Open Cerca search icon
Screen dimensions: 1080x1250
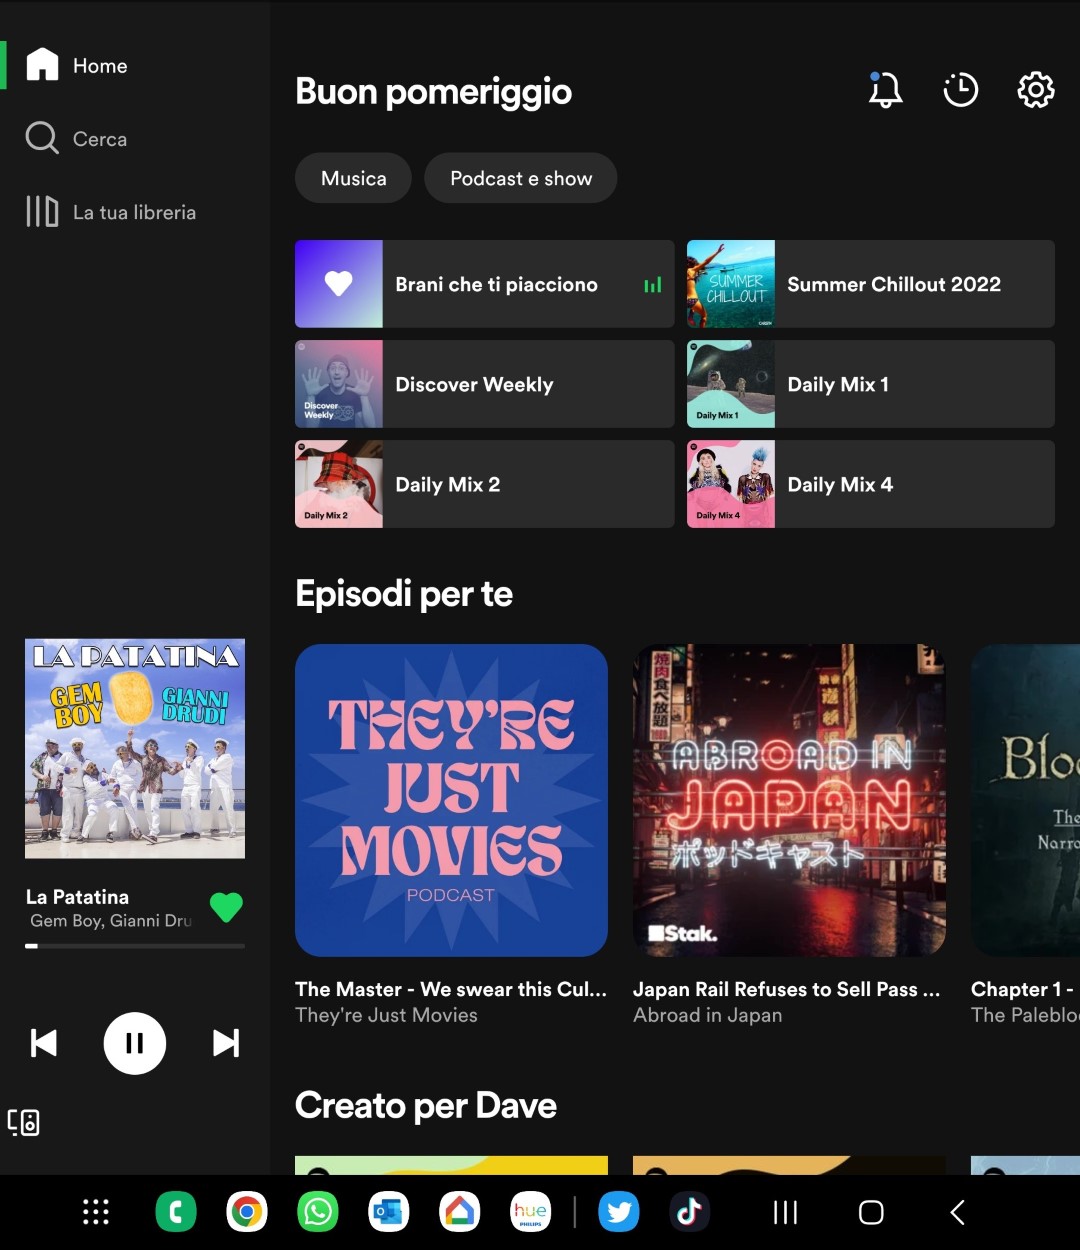coord(42,138)
